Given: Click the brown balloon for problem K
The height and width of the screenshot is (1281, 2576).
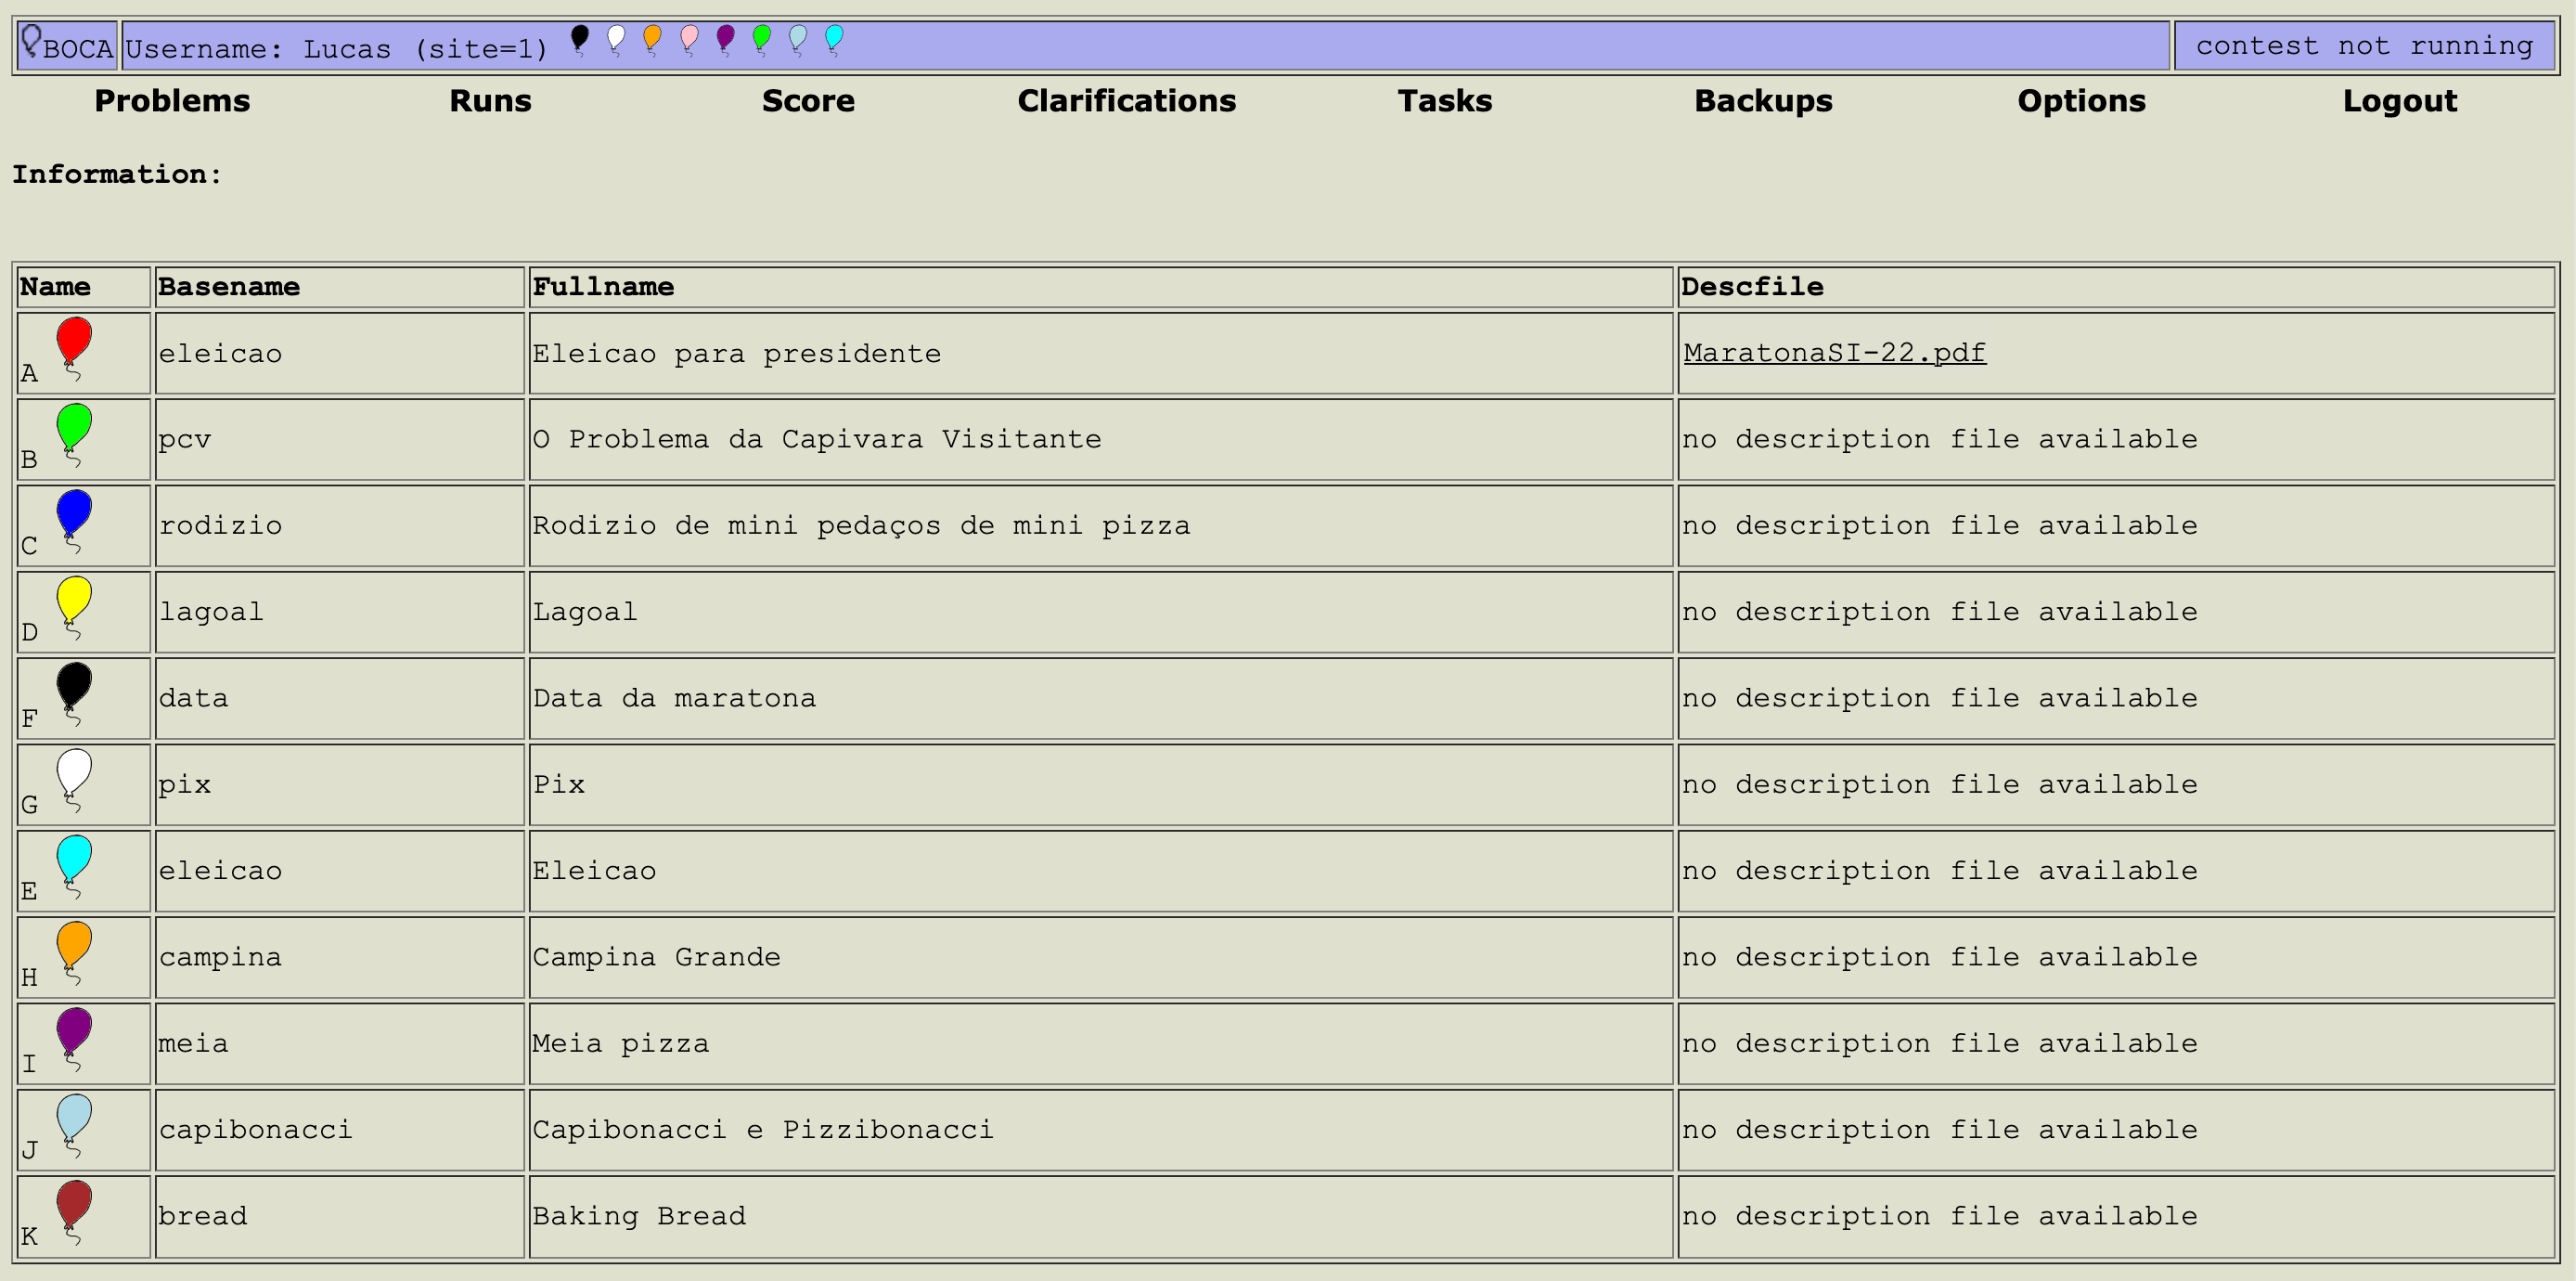Looking at the screenshot, I should (x=74, y=1212).
